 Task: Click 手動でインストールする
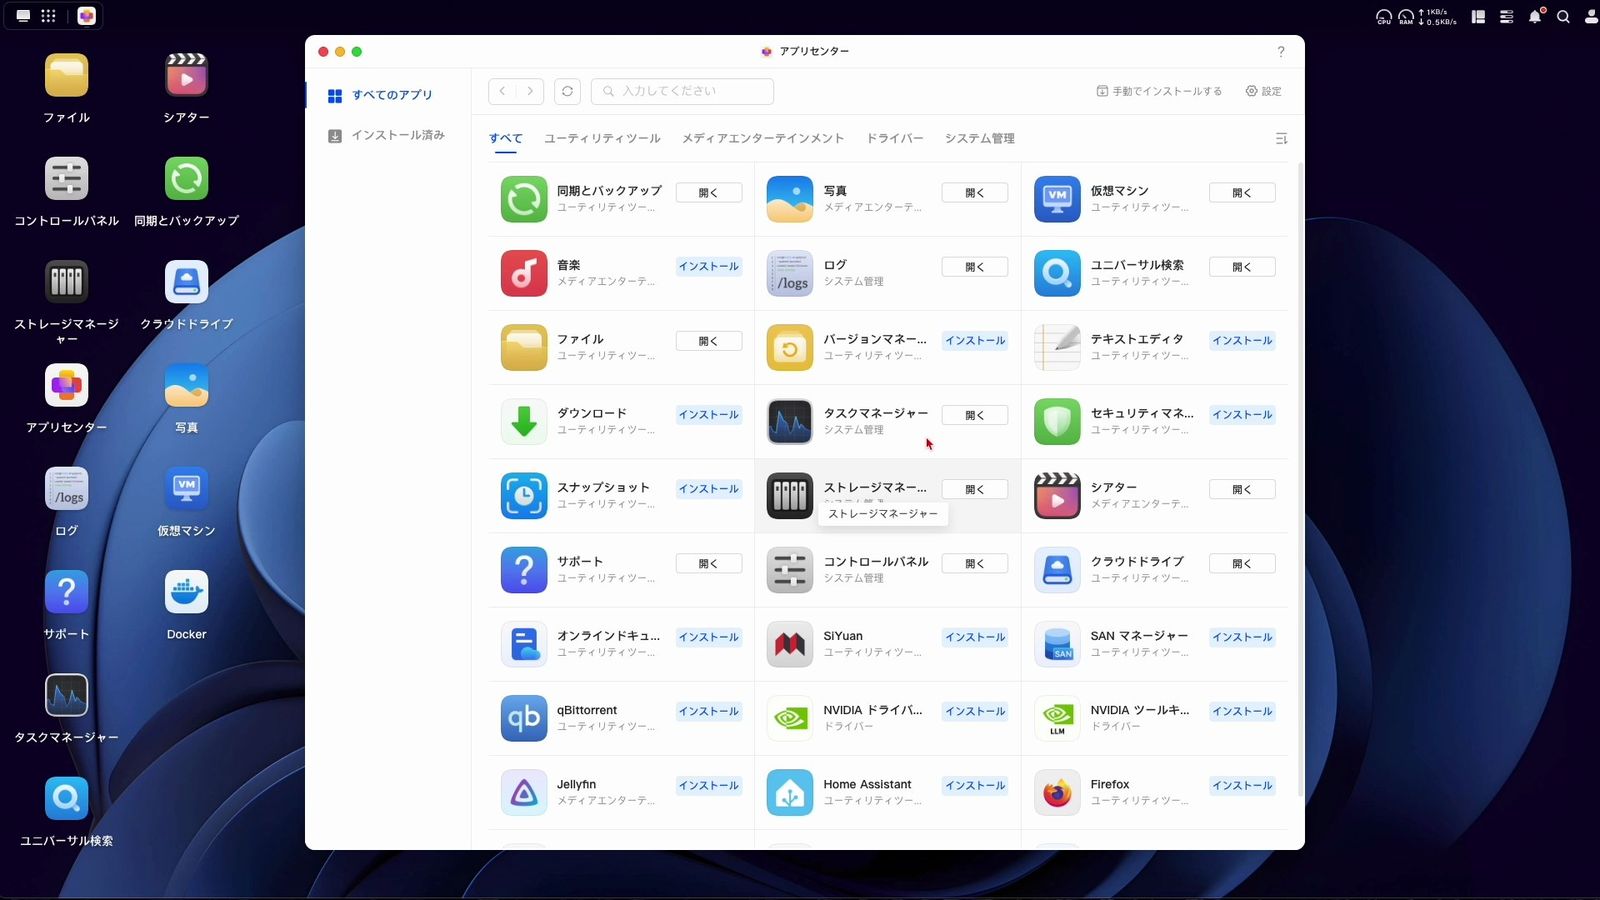(x=1159, y=91)
